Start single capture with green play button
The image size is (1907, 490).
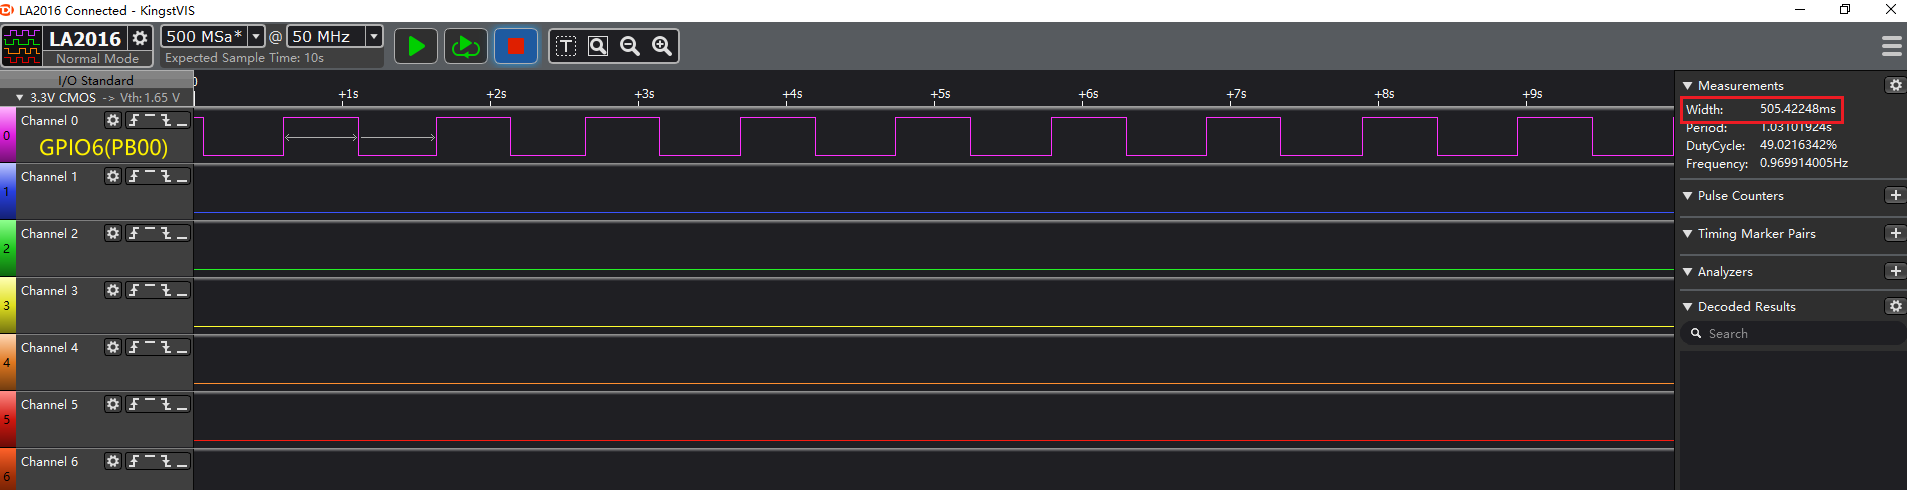click(416, 46)
